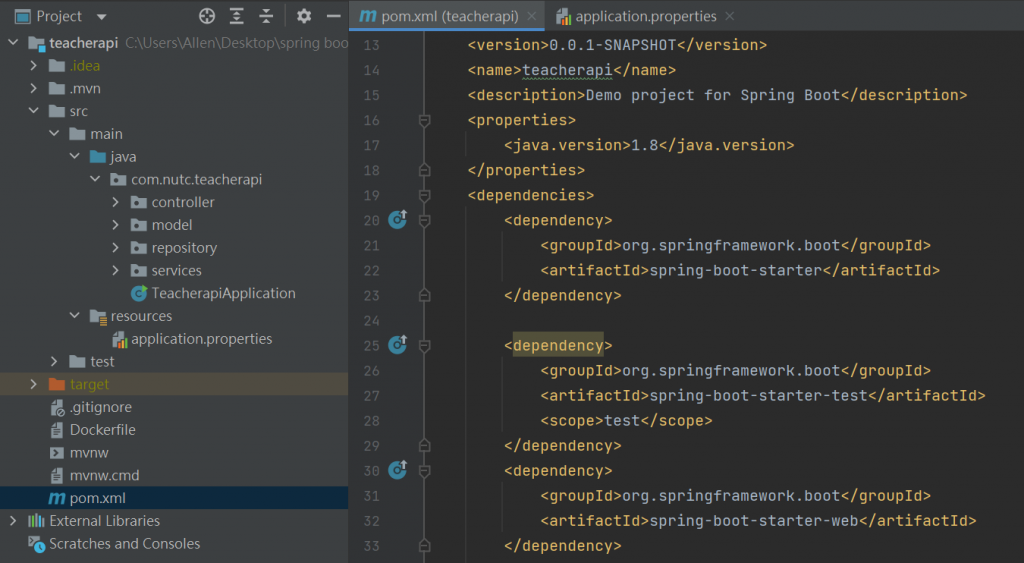The width and height of the screenshot is (1024, 563).
Task: Click the Scratches and Consoles icon
Action: click(36, 543)
